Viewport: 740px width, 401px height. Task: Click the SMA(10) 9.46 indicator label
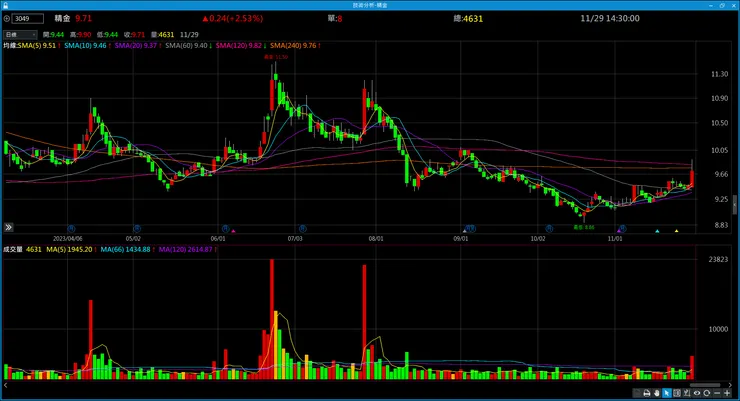click(87, 46)
